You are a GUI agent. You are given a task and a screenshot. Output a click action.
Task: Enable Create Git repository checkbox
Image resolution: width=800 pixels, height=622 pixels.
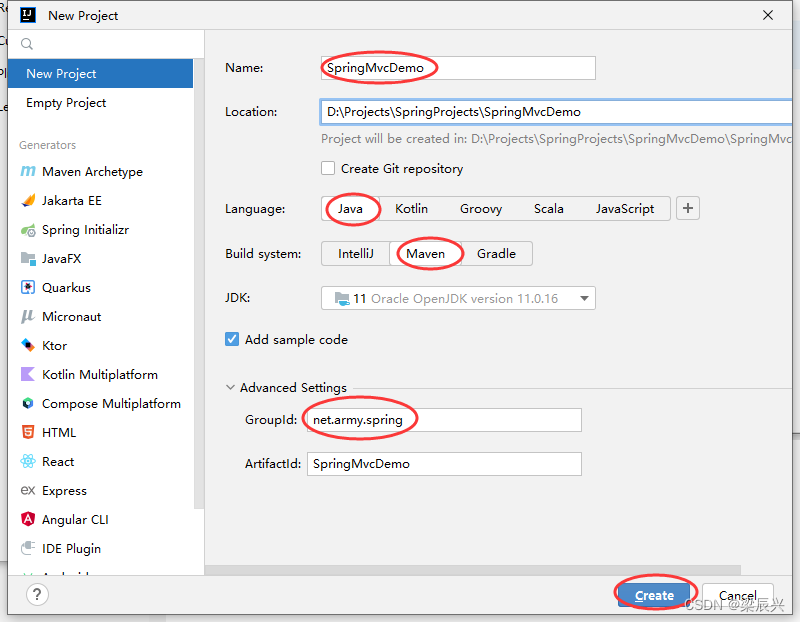tap(328, 168)
